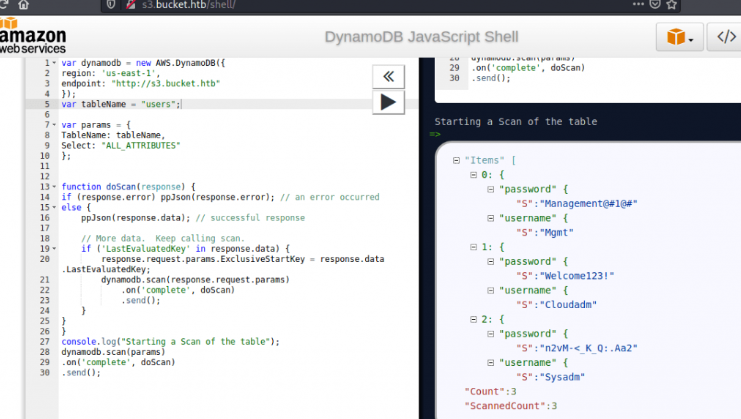This screenshot has width=741, height=419.
Task: Click the "Sysadm" username value
Action: pos(562,377)
